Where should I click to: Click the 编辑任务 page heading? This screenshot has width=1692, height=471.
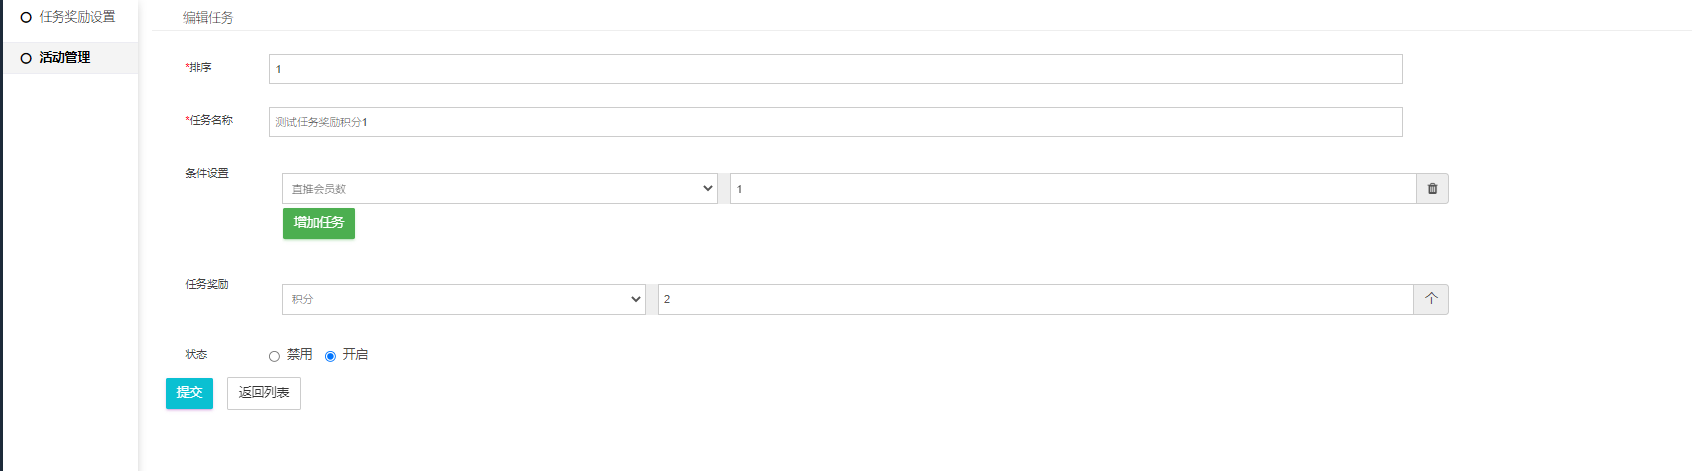point(208,18)
